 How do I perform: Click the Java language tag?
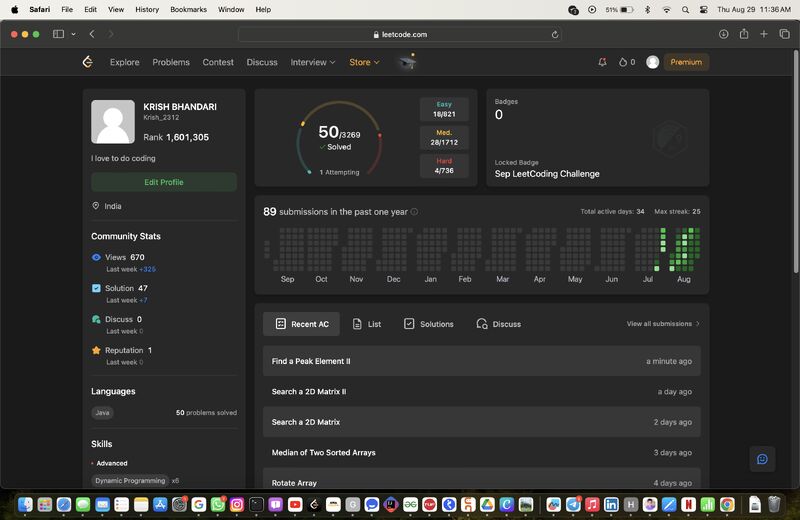[103, 413]
